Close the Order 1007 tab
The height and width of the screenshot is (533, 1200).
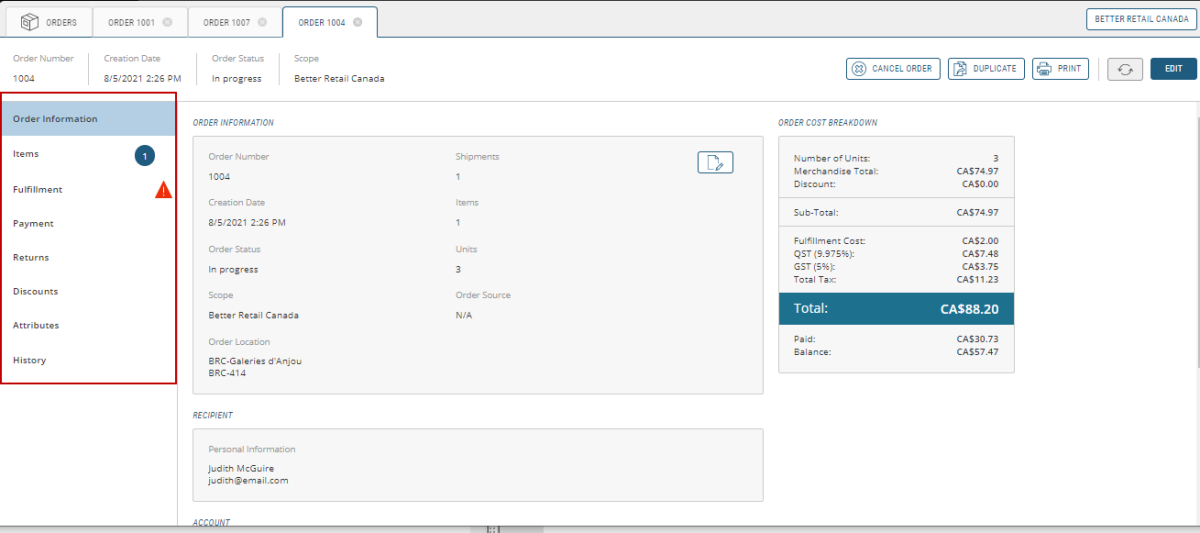point(262,22)
